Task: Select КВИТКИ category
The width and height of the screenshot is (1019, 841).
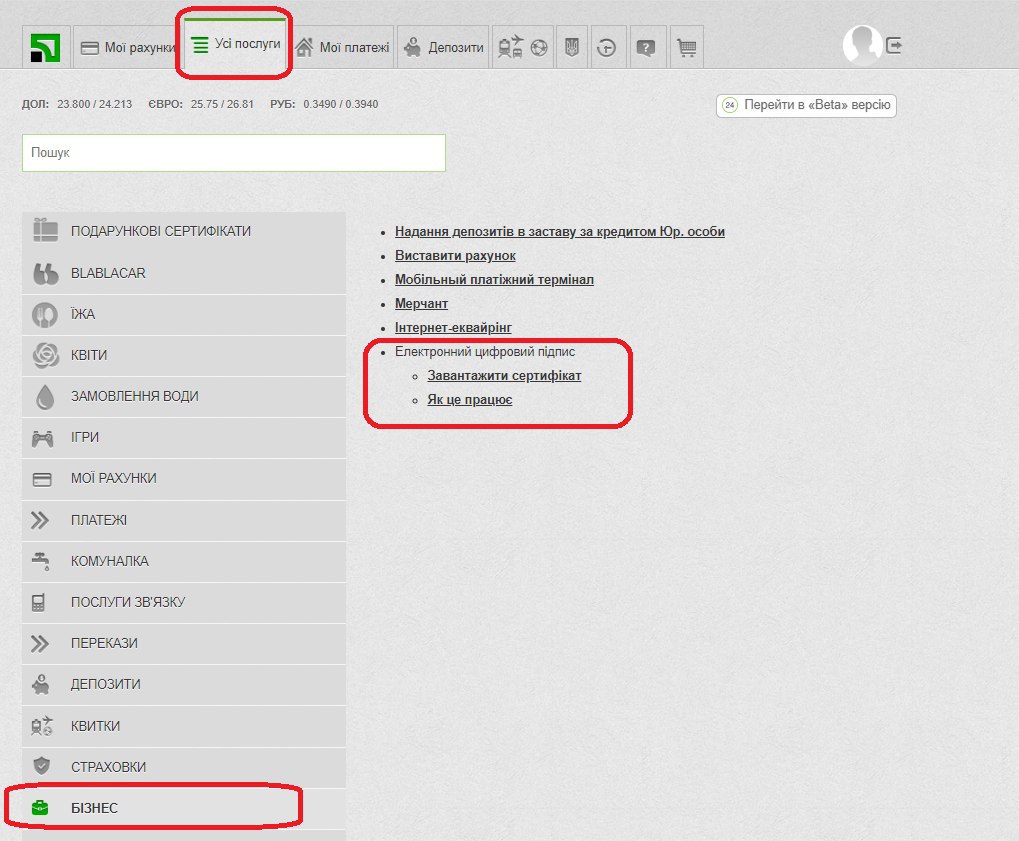Action: [184, 727]
